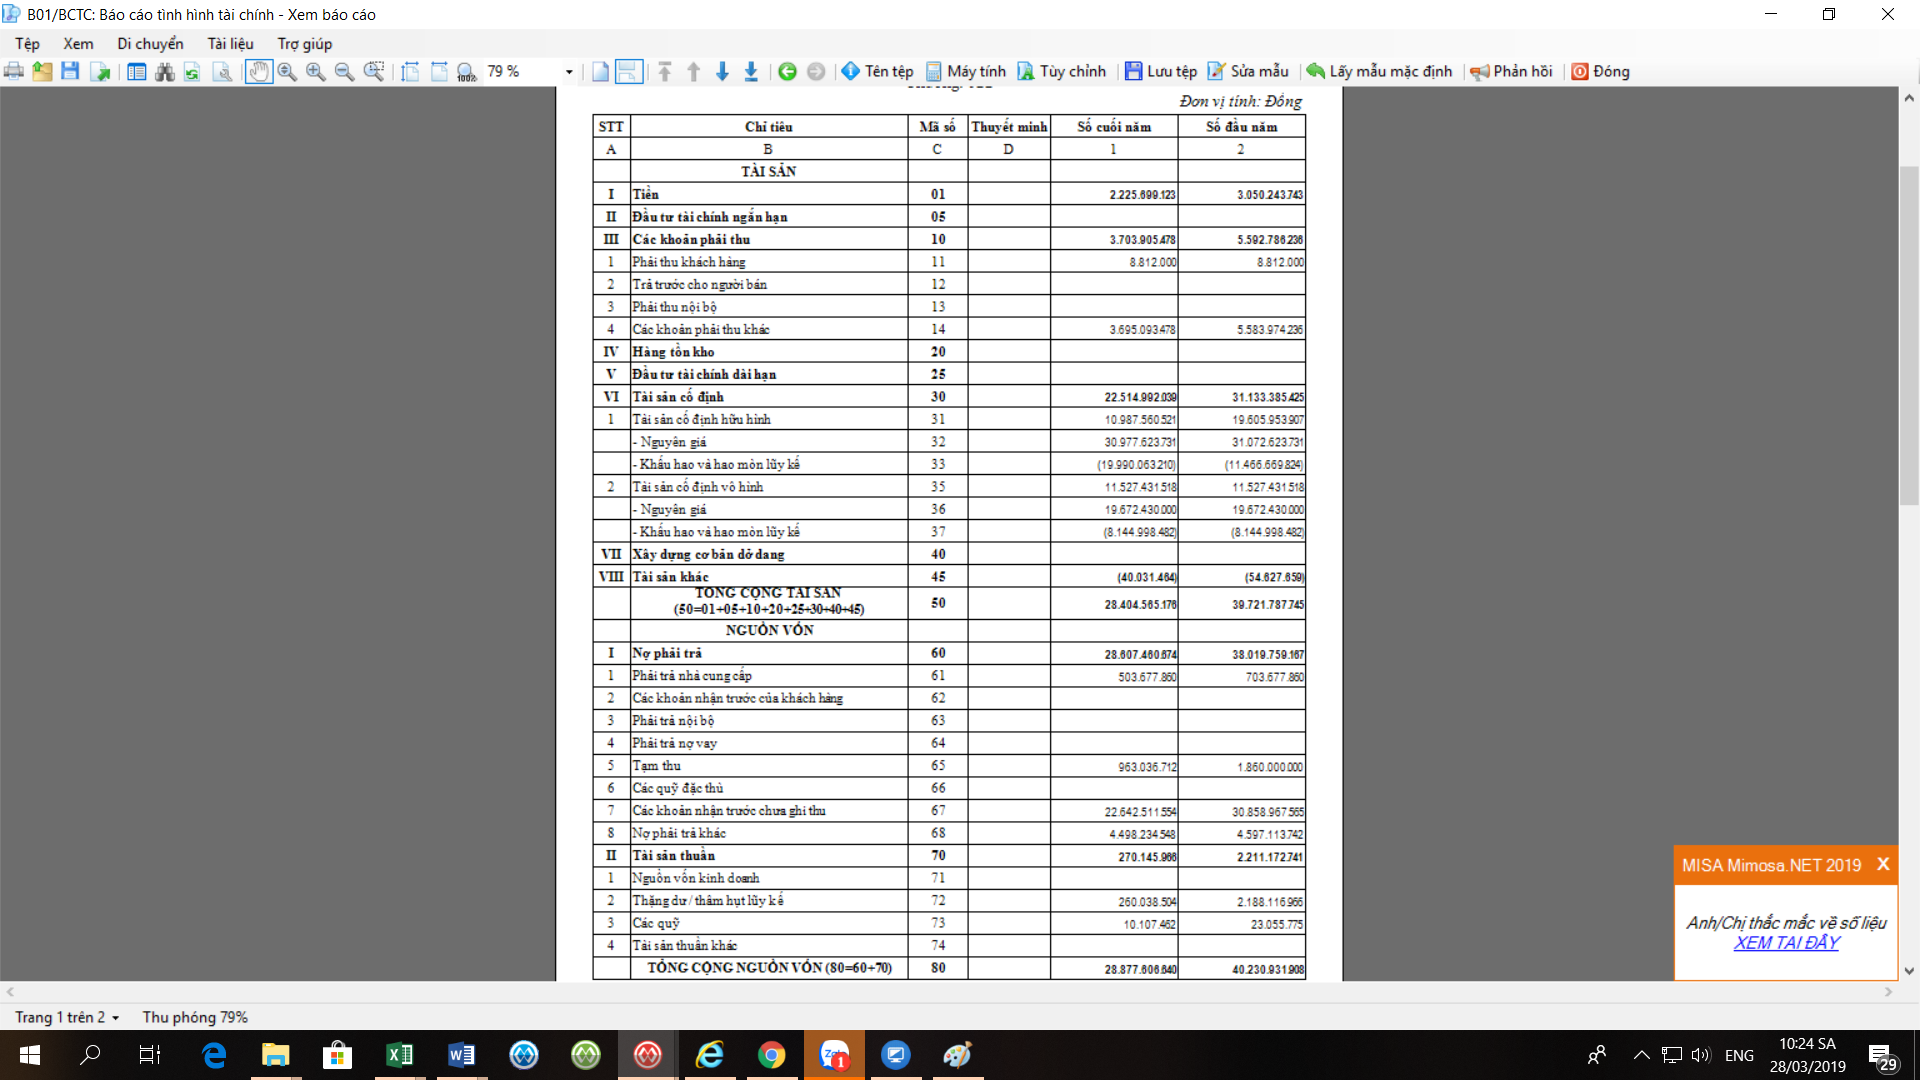
Task: Open the Tài liệu menu
Action: click(x=230, y=44)
